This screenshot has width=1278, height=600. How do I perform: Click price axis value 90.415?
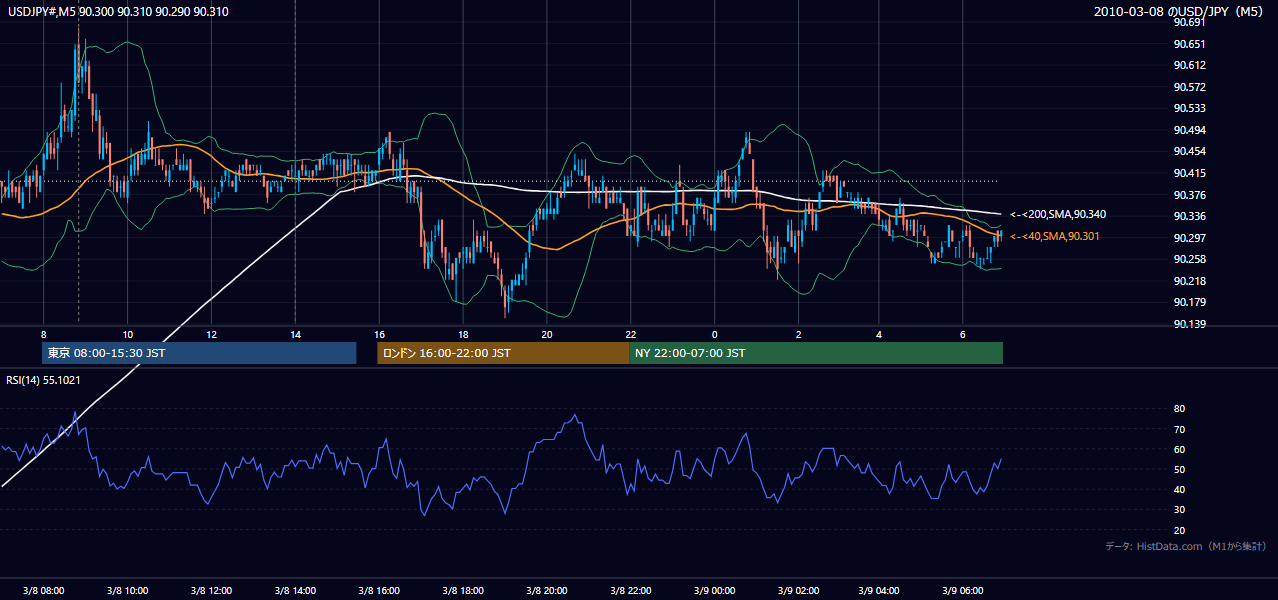(x=1189, y=173)
